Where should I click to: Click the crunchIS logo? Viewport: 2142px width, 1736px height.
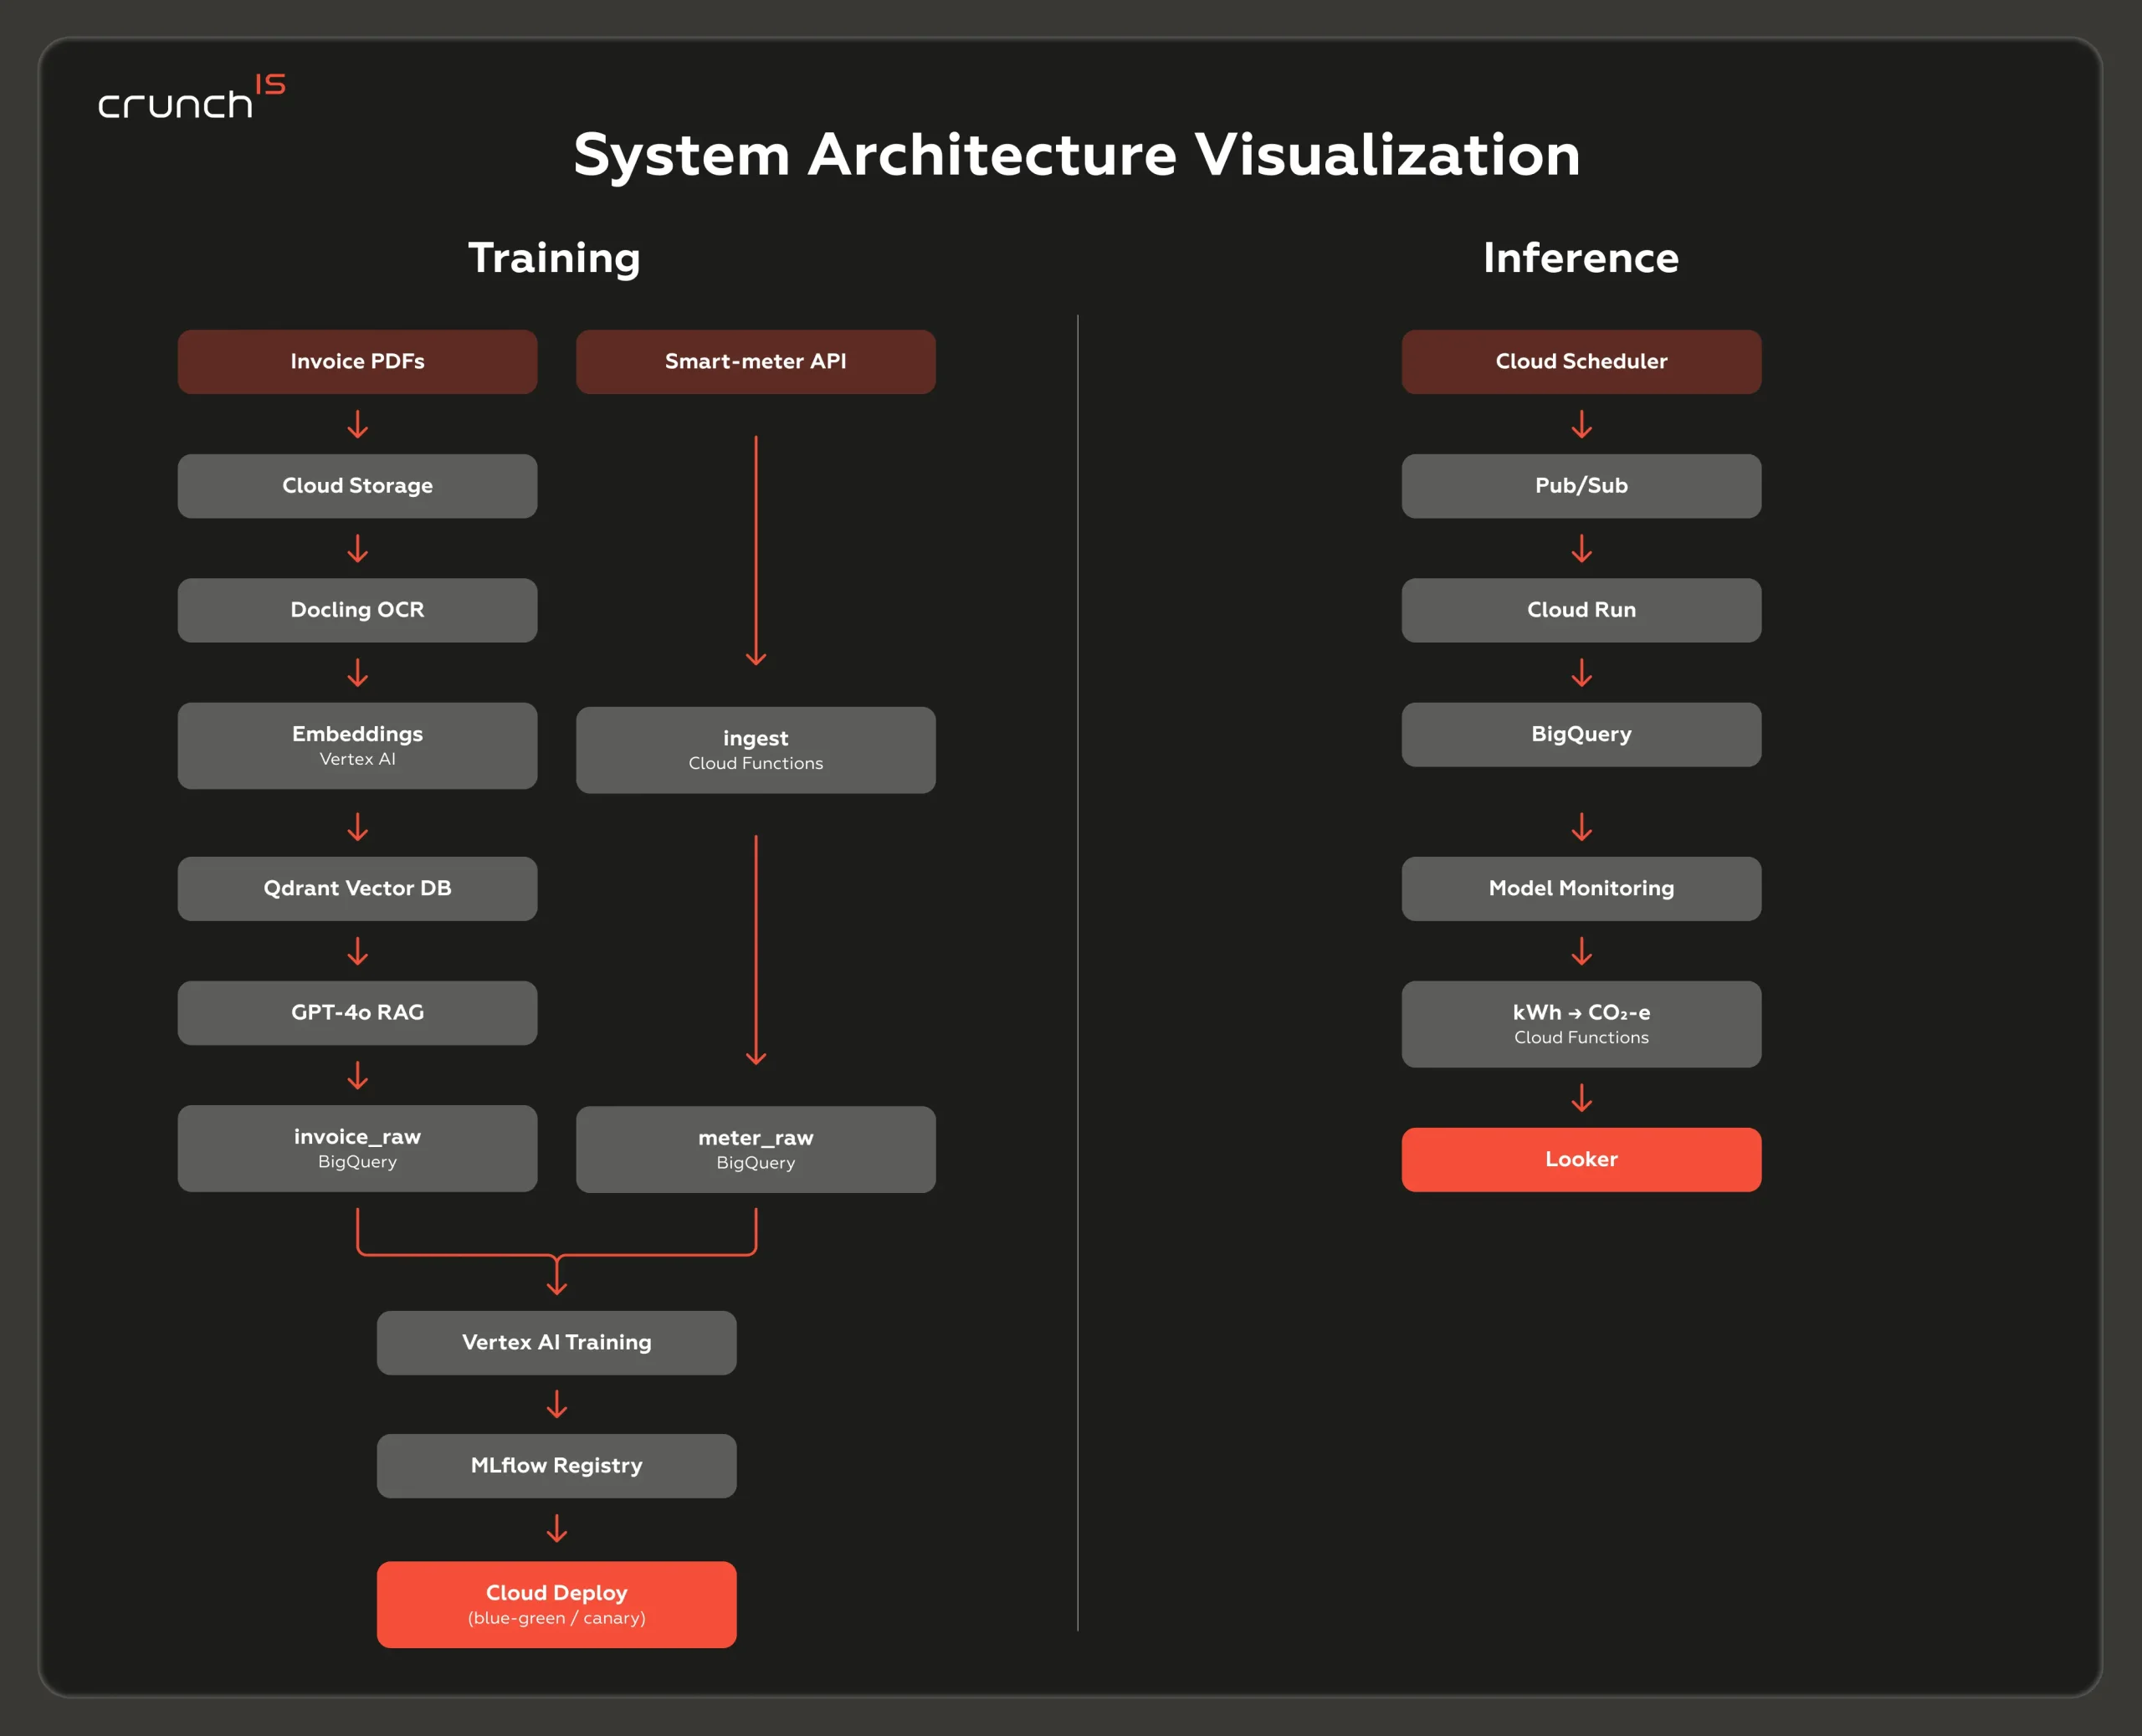pos(192,97)
